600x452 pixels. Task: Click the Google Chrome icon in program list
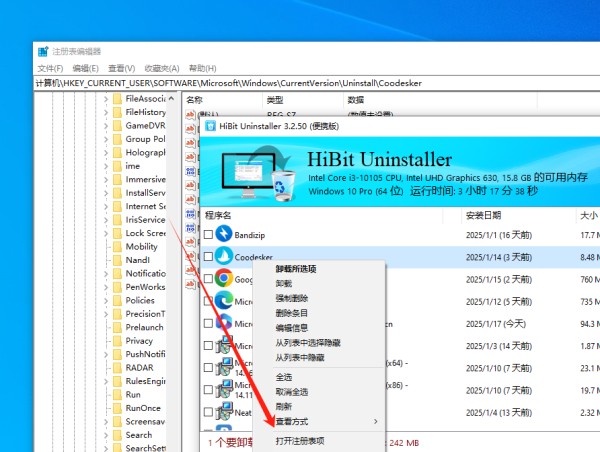click(x=224, y=278)
